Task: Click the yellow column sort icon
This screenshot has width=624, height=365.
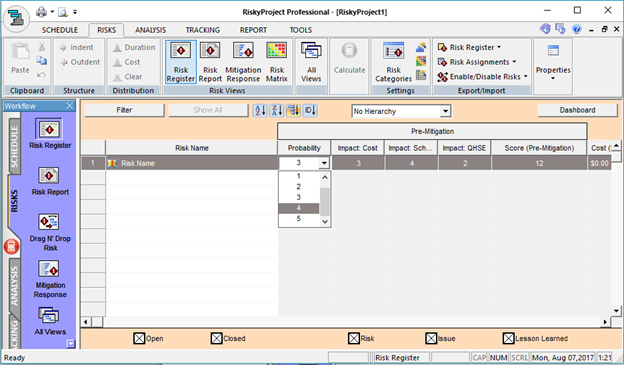Action: pyautogui.click(x=293, y=110)
